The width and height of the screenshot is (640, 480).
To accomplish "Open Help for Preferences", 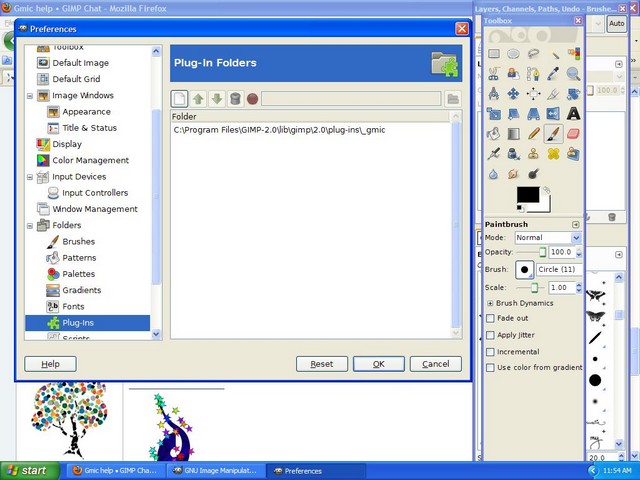I will coord(50,364).
